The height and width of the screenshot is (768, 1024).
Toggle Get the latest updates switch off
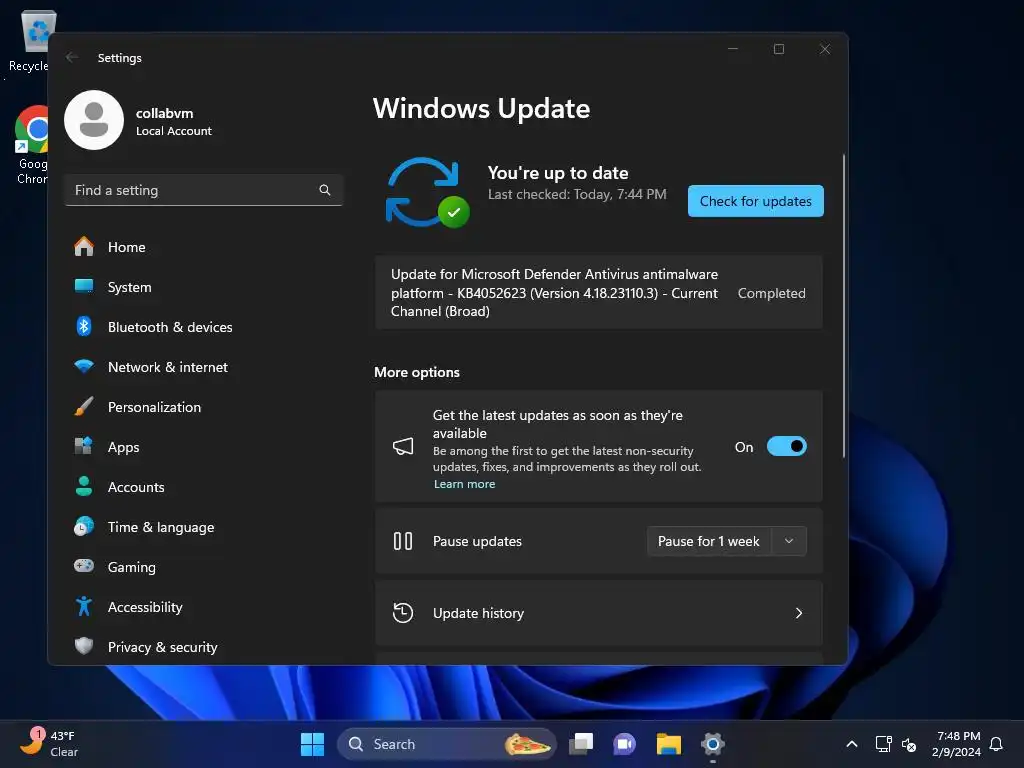786,447
